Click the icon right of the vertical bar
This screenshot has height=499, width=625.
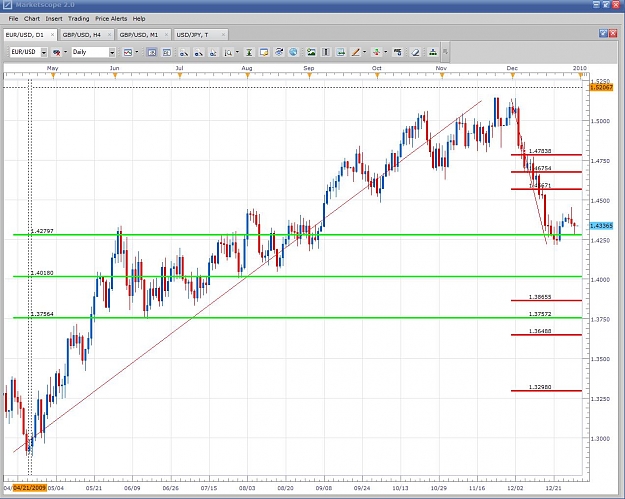point(341,52)
